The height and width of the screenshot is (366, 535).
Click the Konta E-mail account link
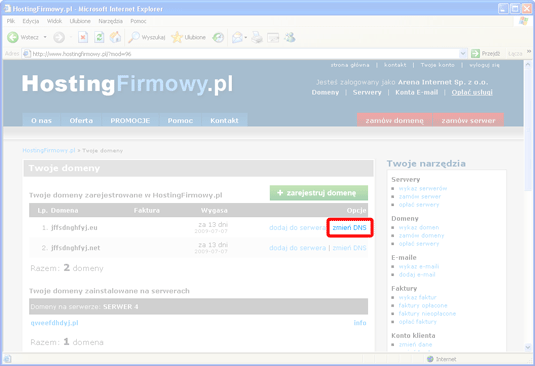(417, 92)
